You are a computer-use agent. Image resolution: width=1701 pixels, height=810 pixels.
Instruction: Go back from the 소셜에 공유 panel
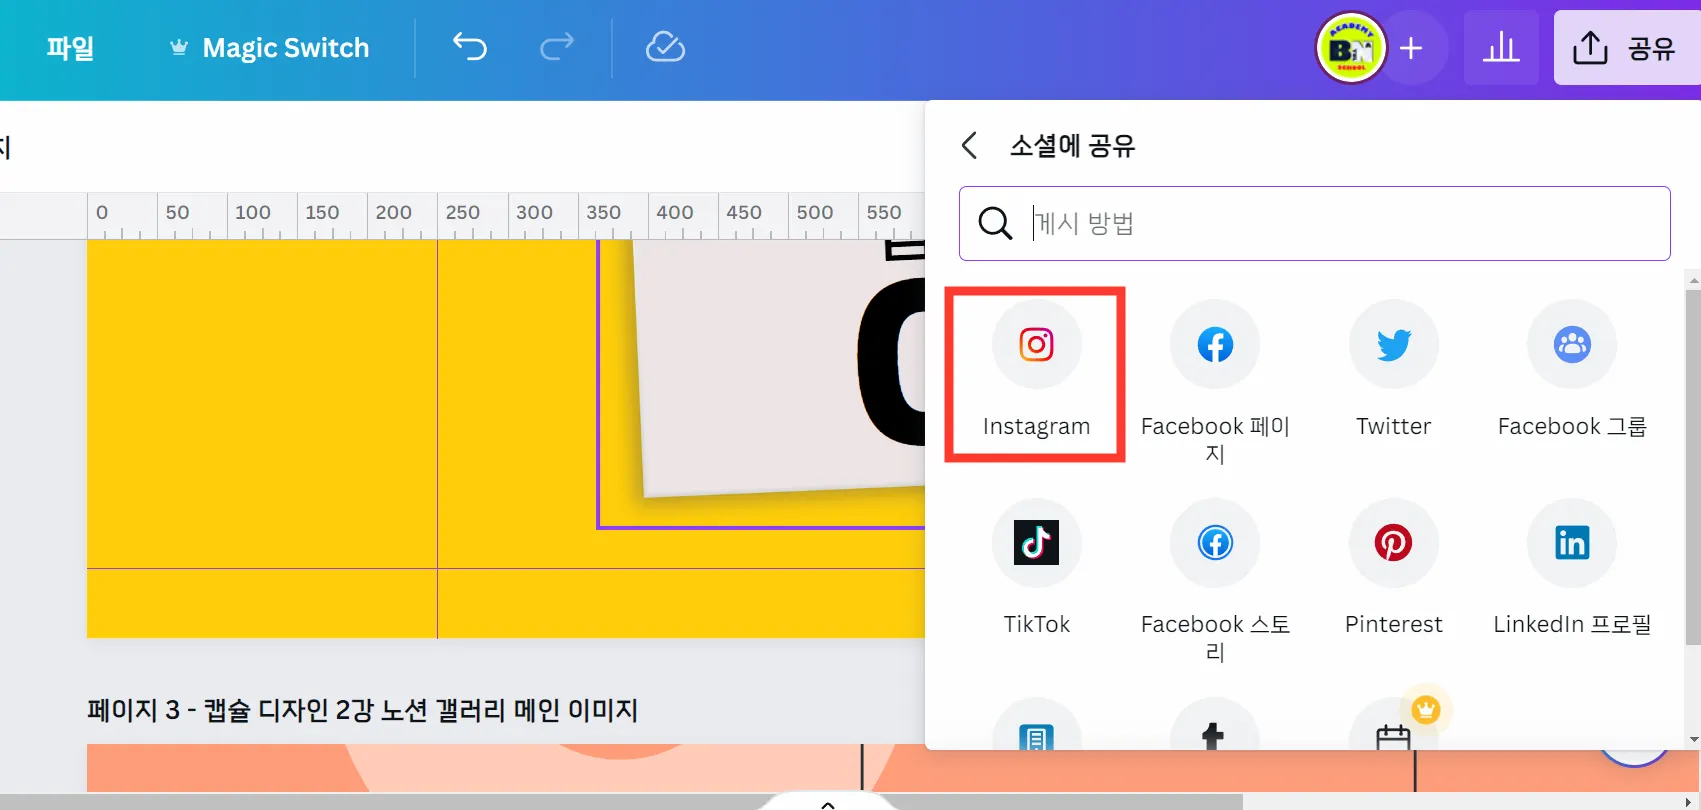pos(969,146)
